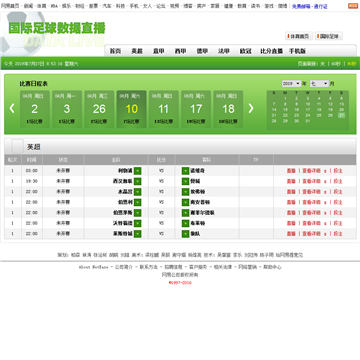This screenshot has height=360, width=360.
Task: Click About NetEase footer link
Action: pos(94,267)
